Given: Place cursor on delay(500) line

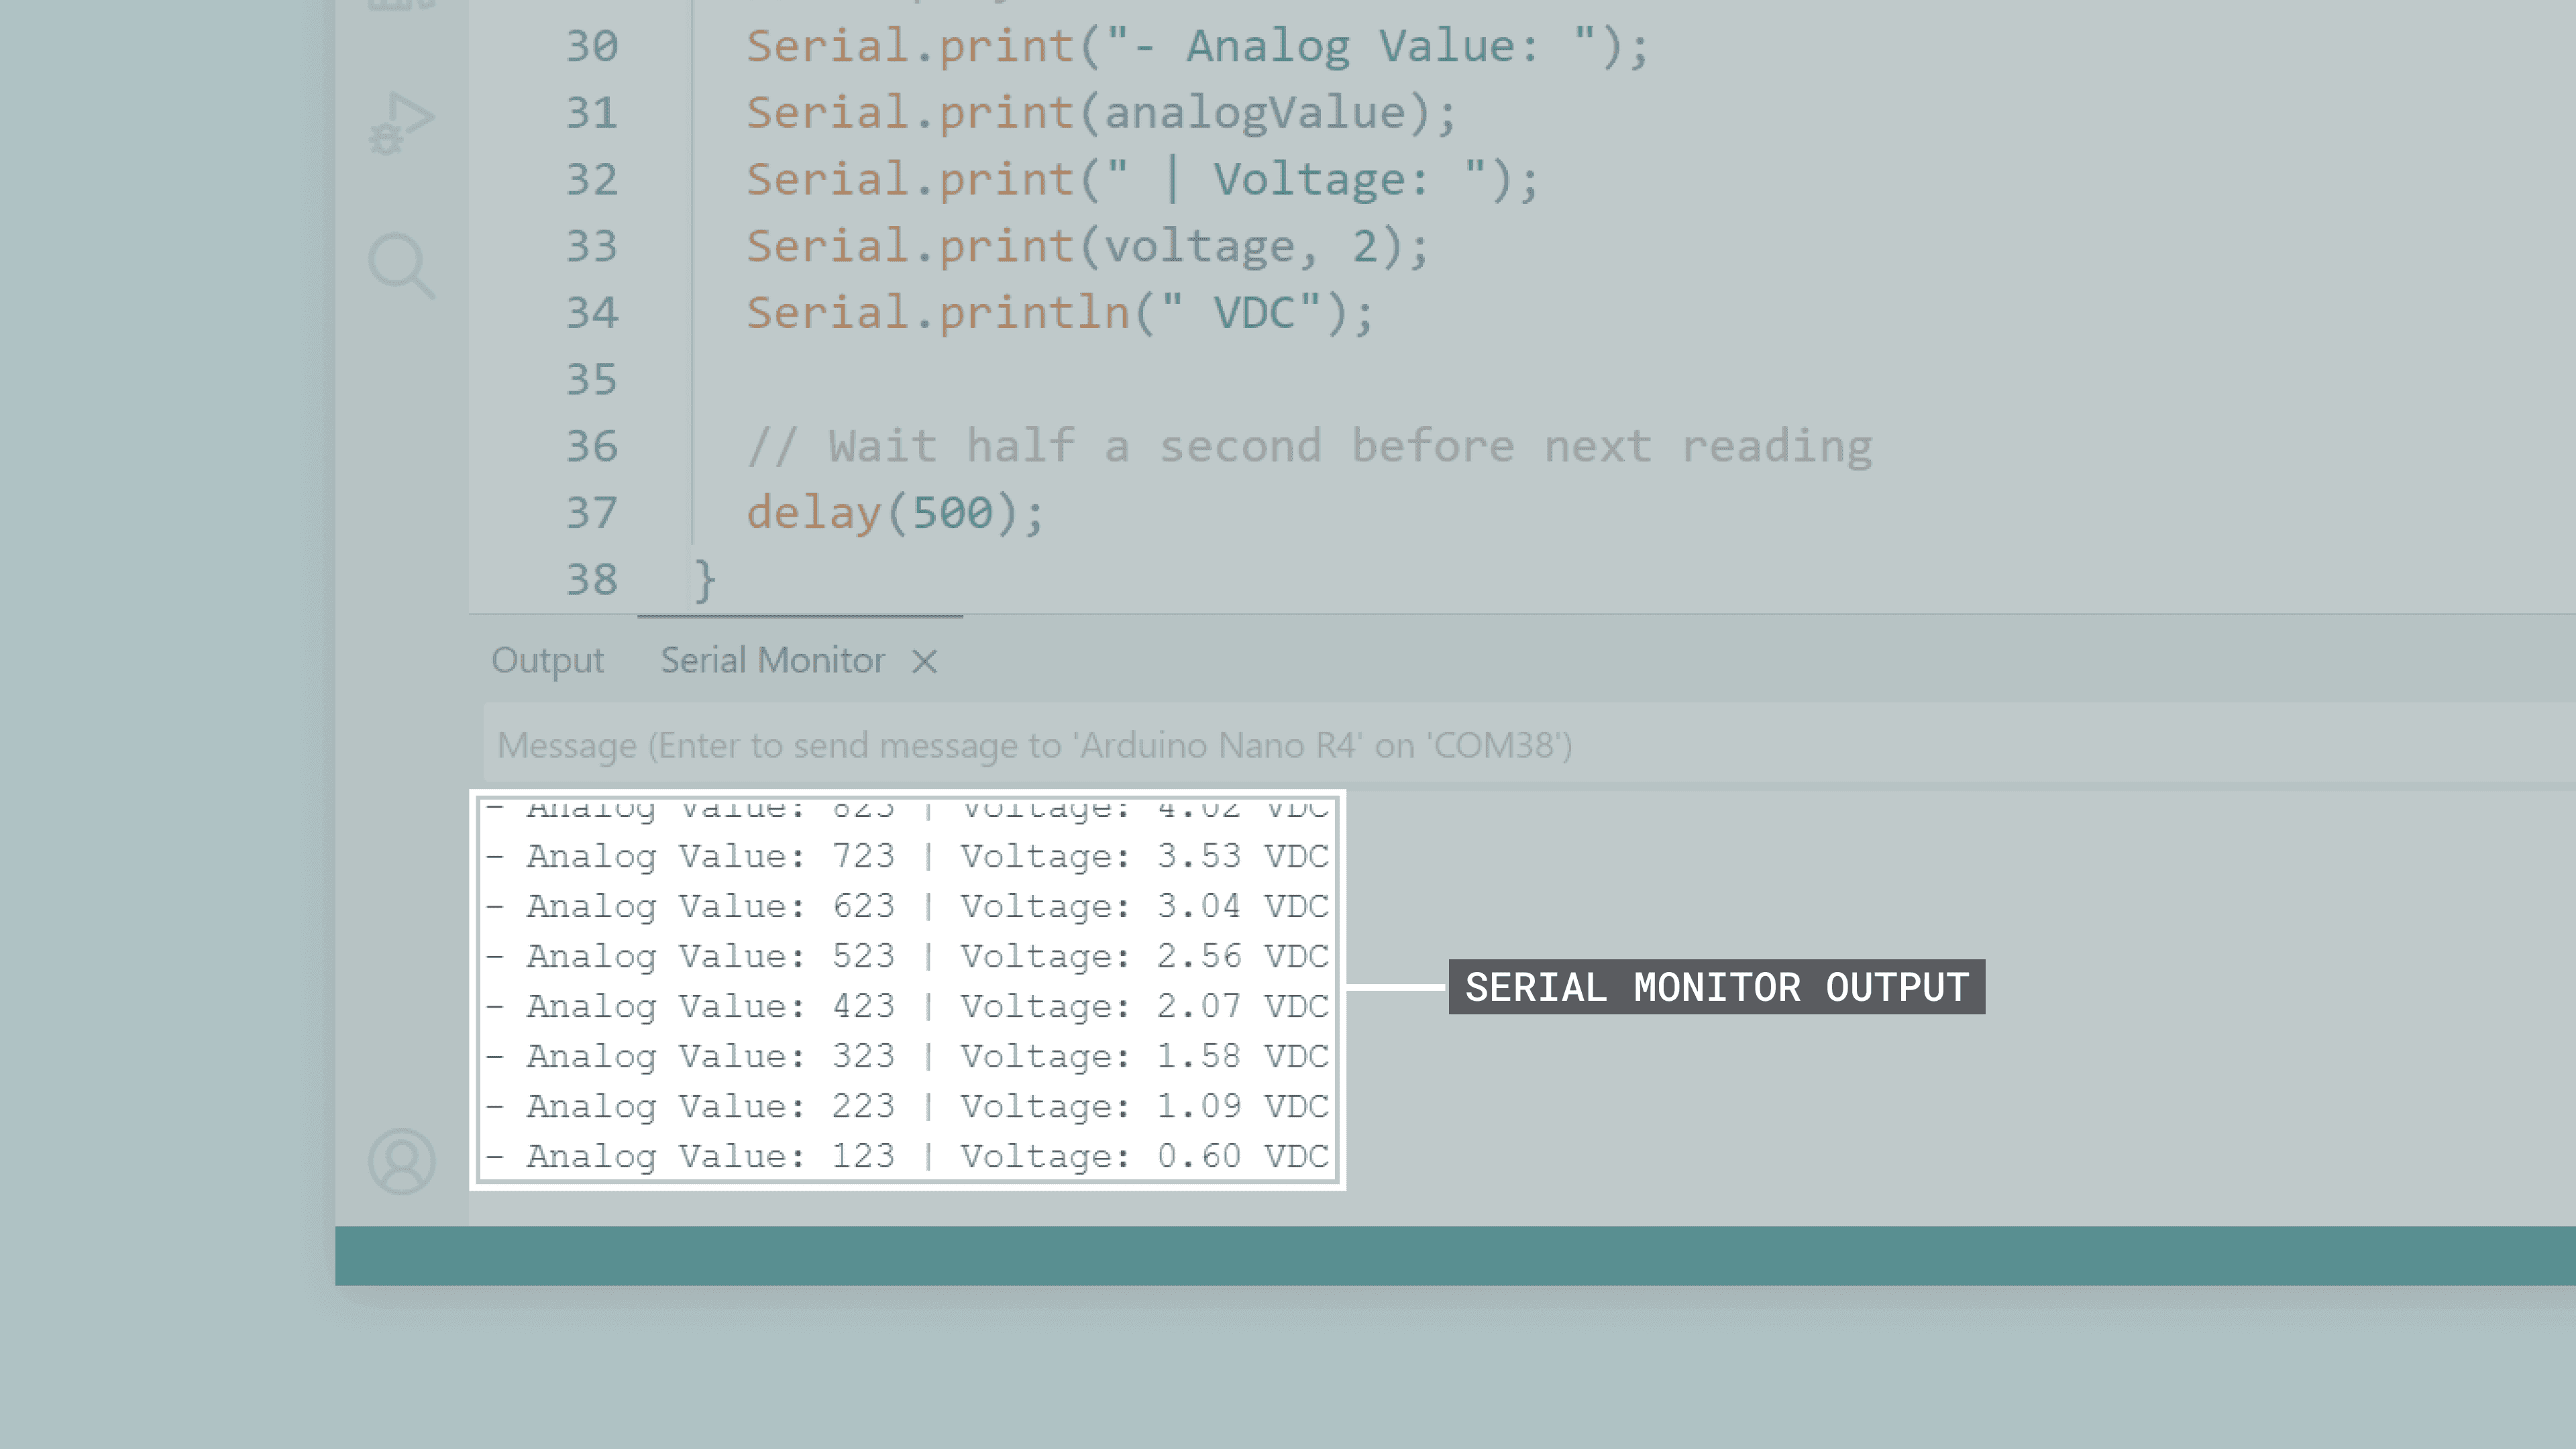Looking at the screenshot, I should 895,513.
